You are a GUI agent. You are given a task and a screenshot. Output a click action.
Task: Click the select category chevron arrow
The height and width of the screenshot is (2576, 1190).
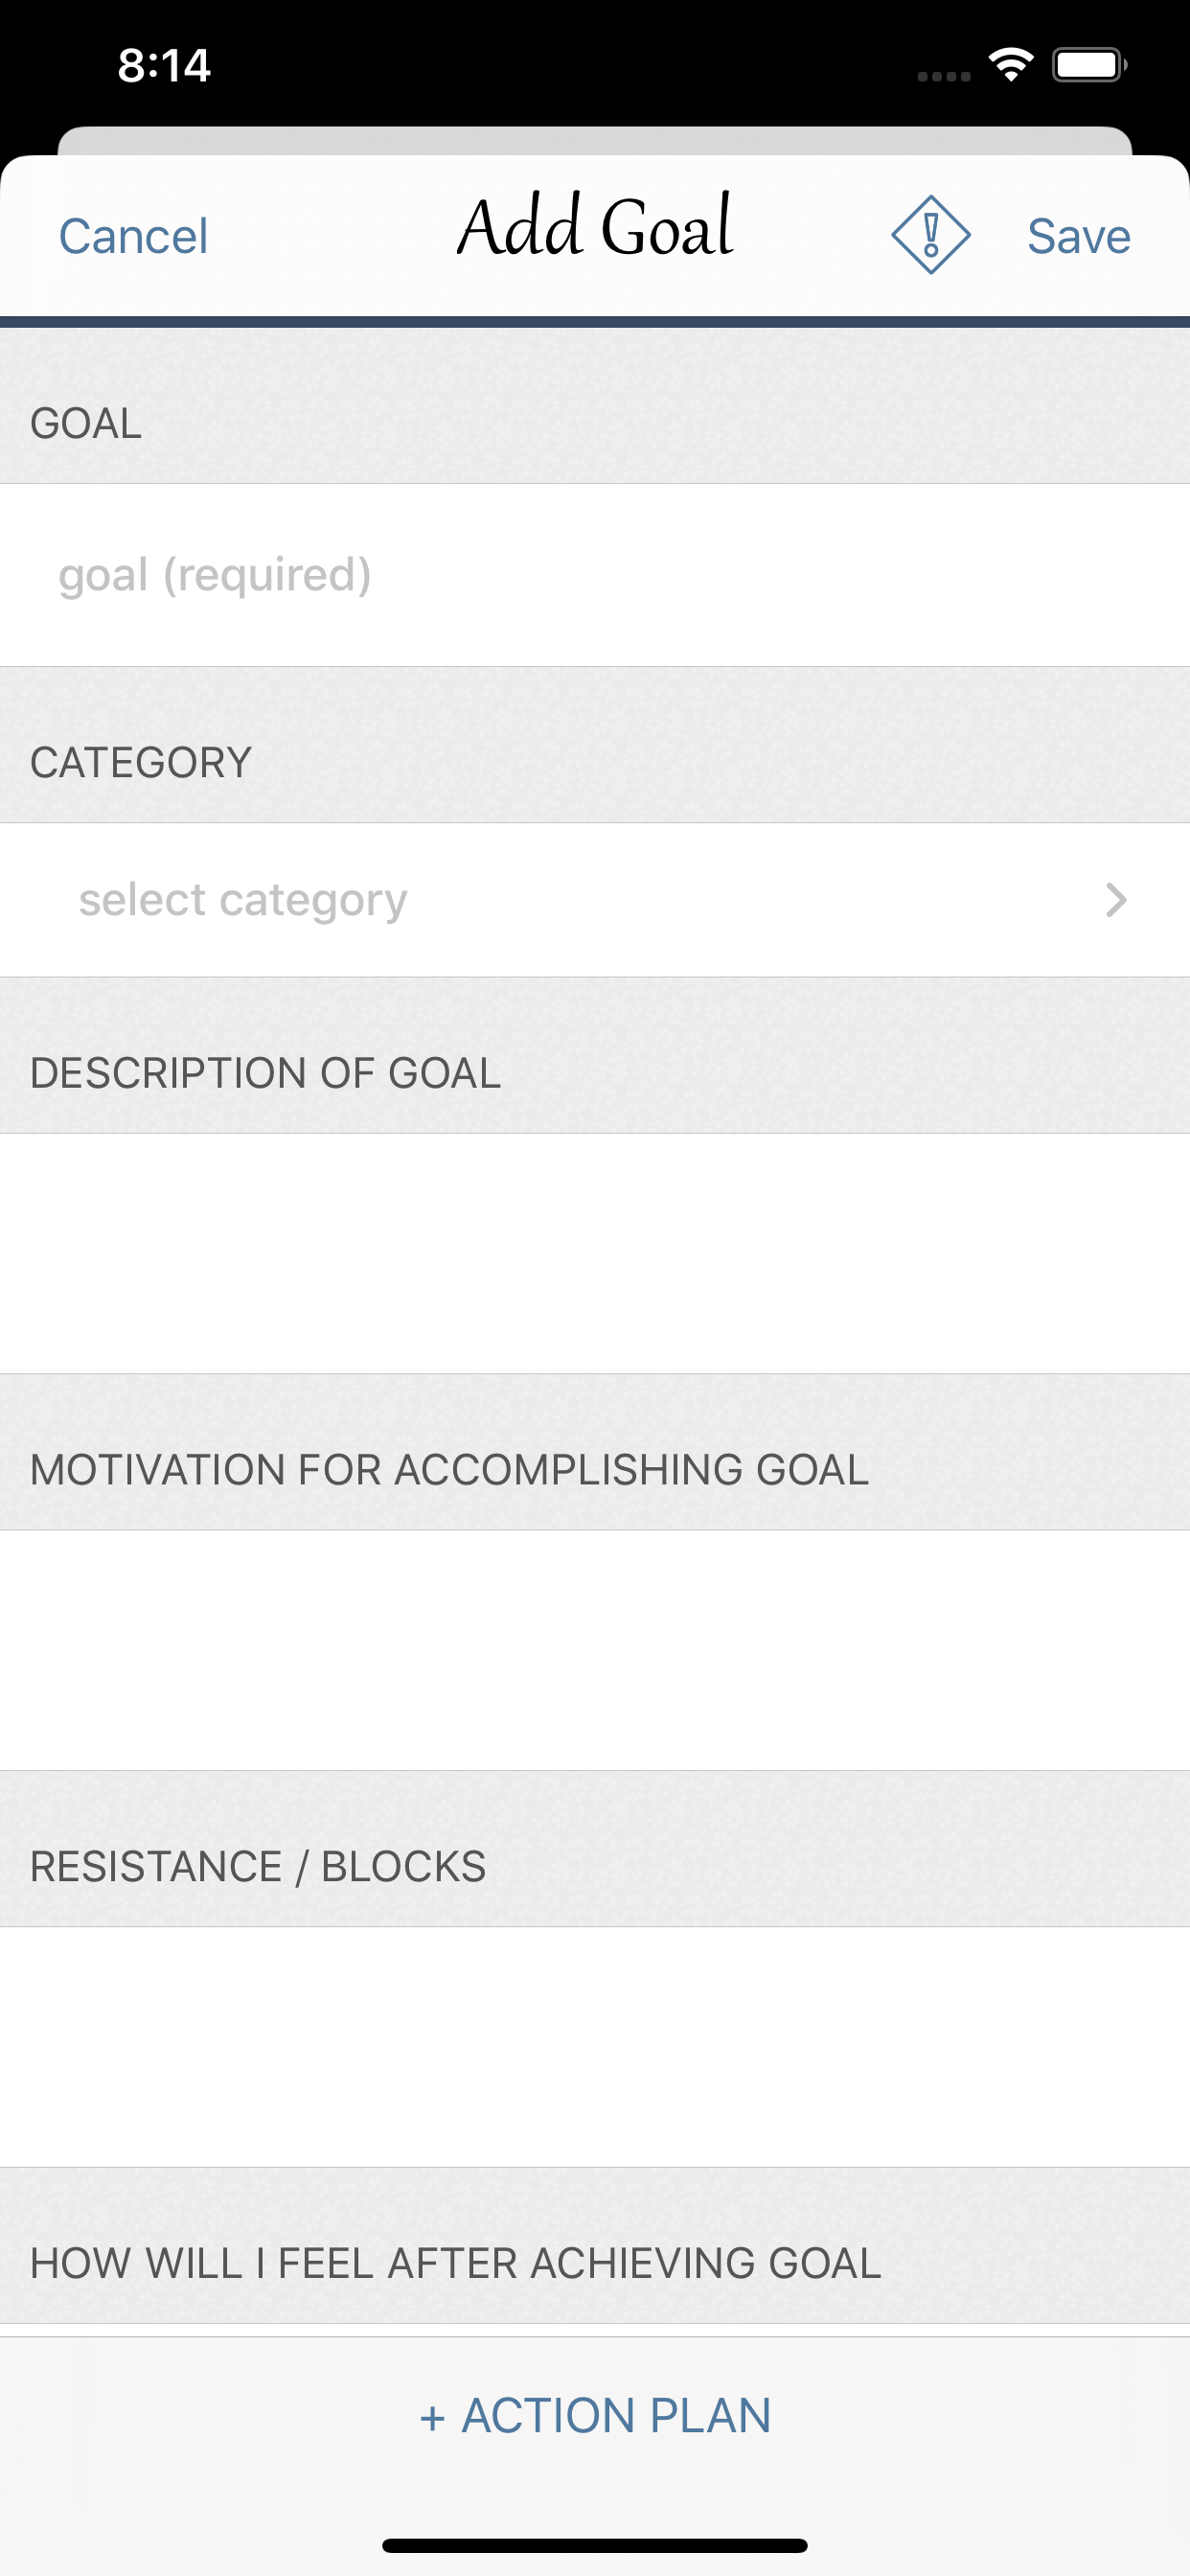point(1116,900)
